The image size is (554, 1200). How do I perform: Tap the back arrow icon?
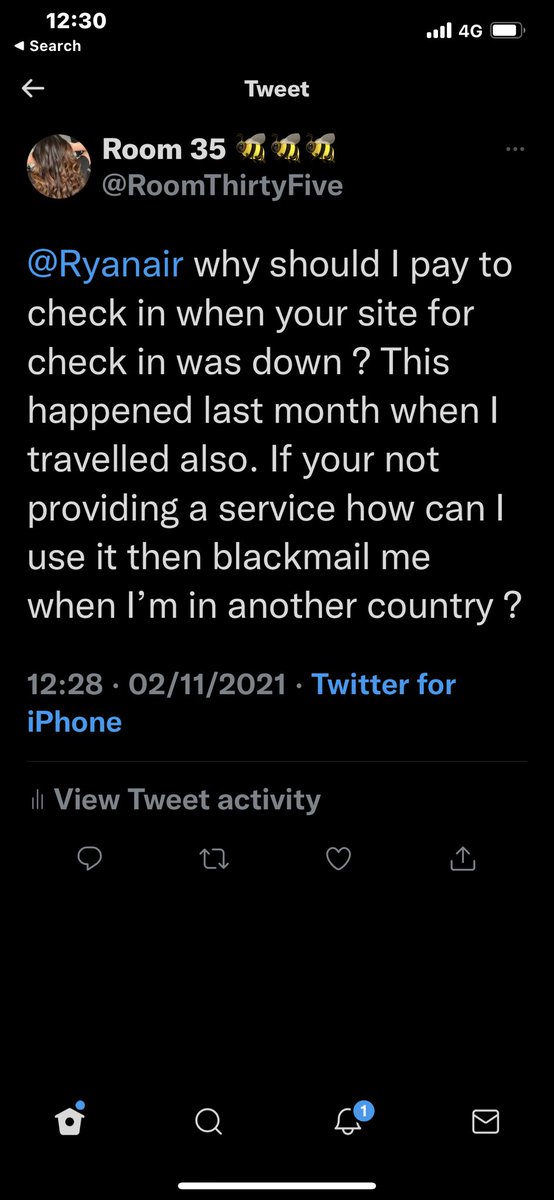[x=33, y=89]
